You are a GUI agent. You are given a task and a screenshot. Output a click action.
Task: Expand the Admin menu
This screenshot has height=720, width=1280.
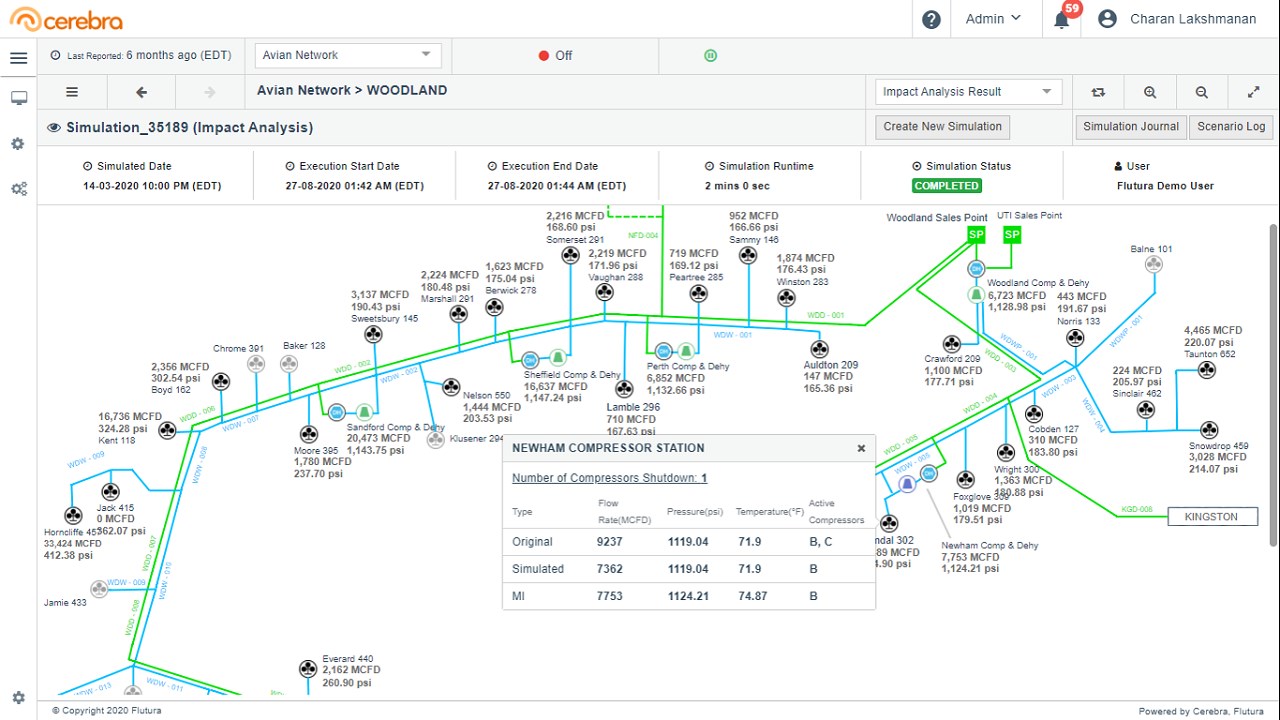[x=993, y=19]
